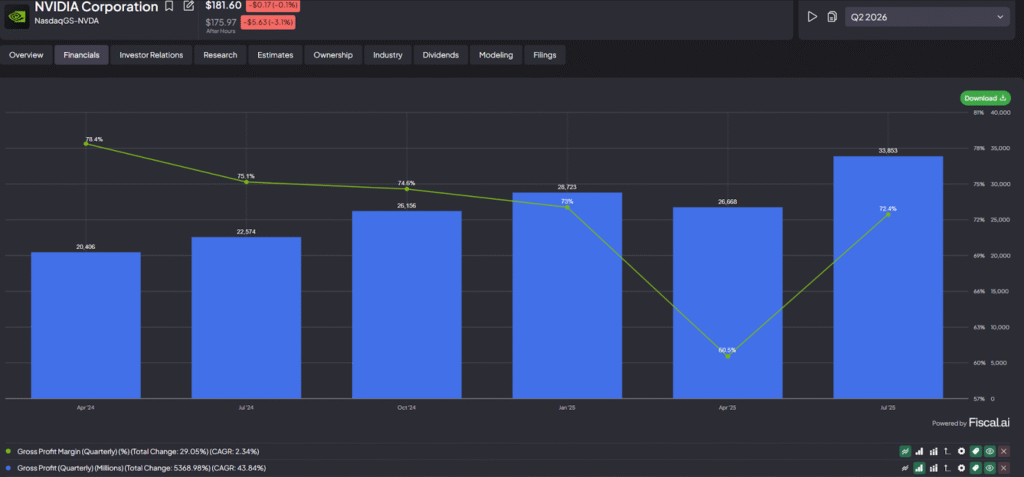Click the Jan '25 bar labeled 28,723
Viewport: 1024px width, 477px height.
coord(567,295)
